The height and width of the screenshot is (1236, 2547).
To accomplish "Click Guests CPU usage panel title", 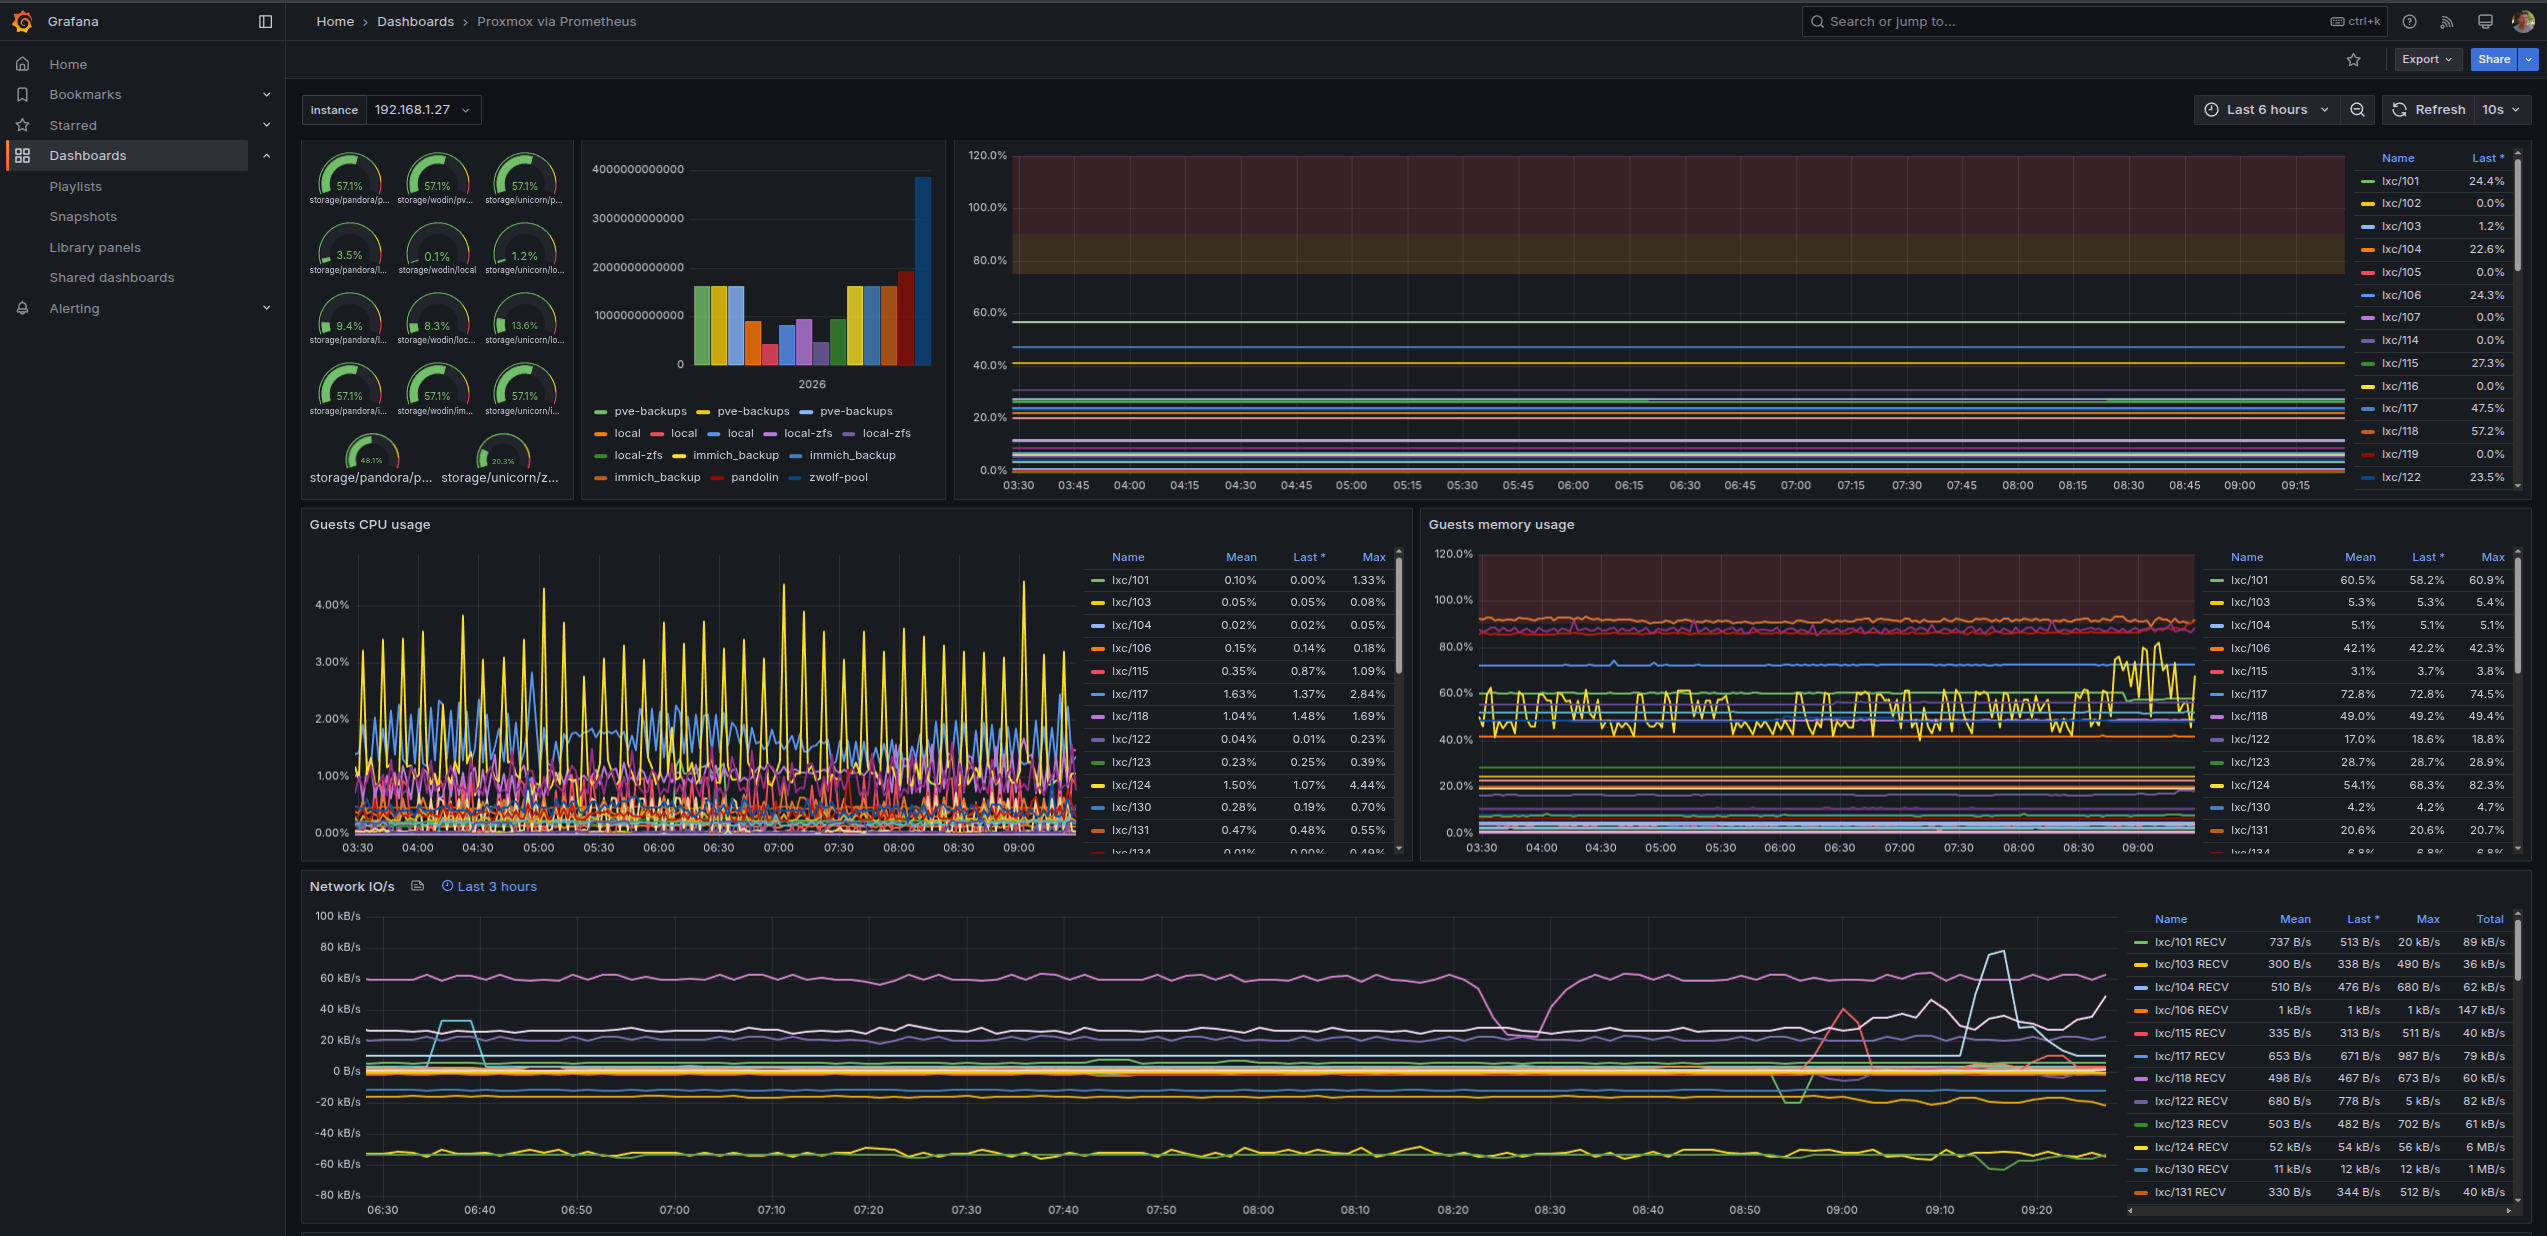I will (x=370, y=524).
